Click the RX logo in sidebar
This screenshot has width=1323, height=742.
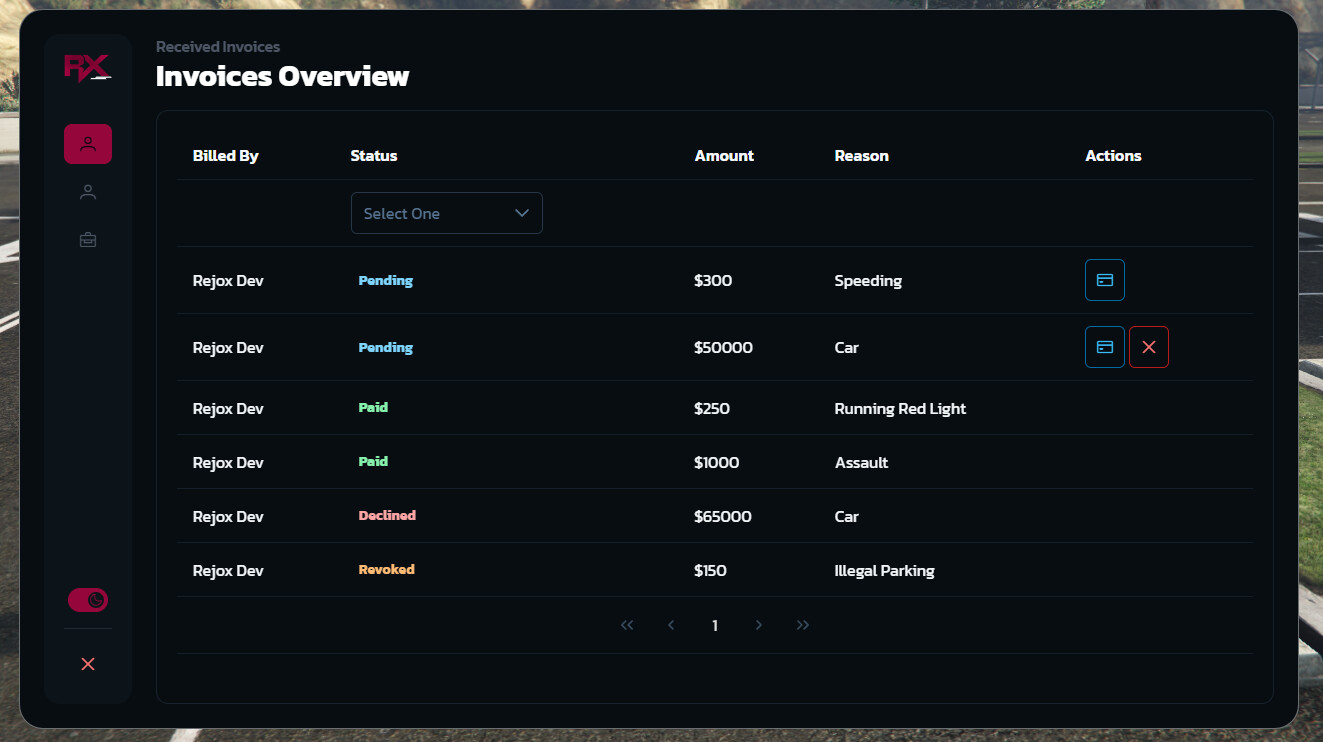87,68
